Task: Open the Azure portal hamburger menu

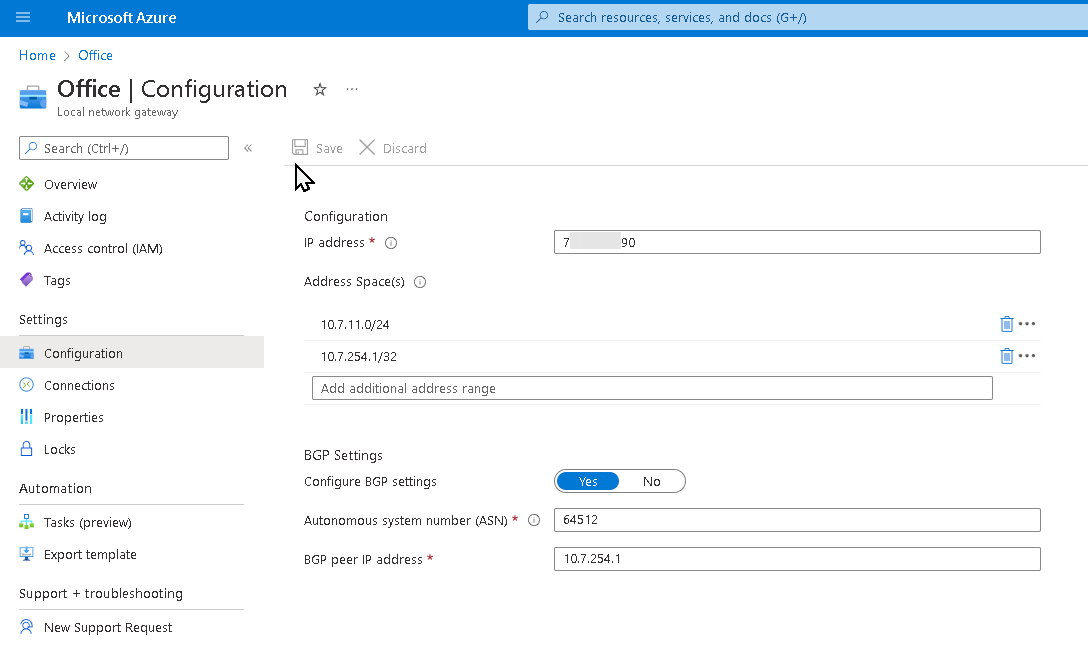Action: 23,17
